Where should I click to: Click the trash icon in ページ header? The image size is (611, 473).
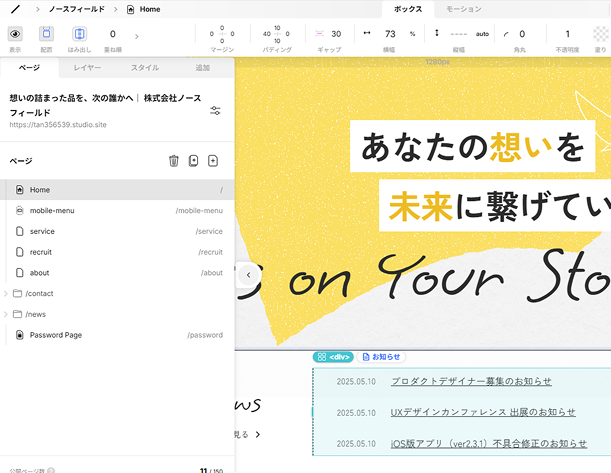[x=173, y=160]
